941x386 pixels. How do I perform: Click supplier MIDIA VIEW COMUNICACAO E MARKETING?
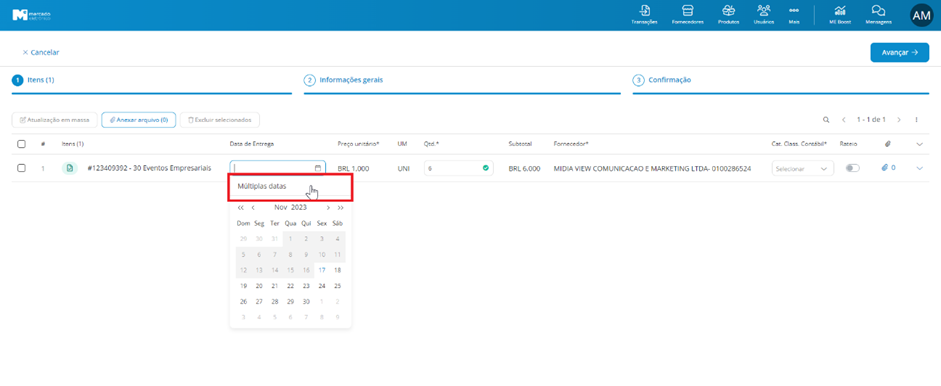(x=652, y=168)
